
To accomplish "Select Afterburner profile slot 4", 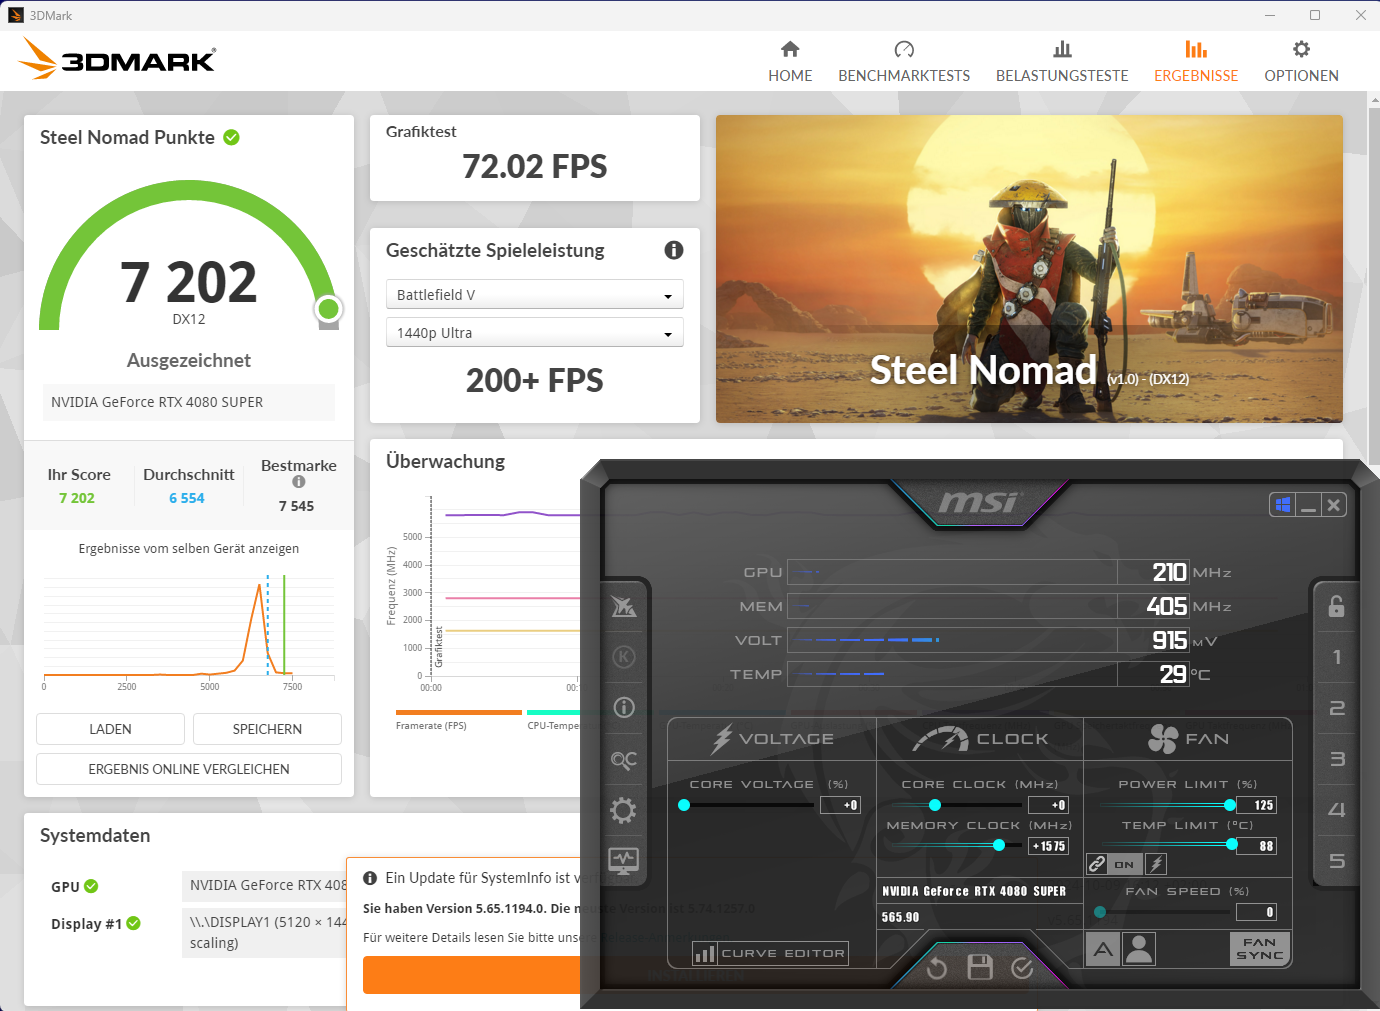I will point(1337,810).
